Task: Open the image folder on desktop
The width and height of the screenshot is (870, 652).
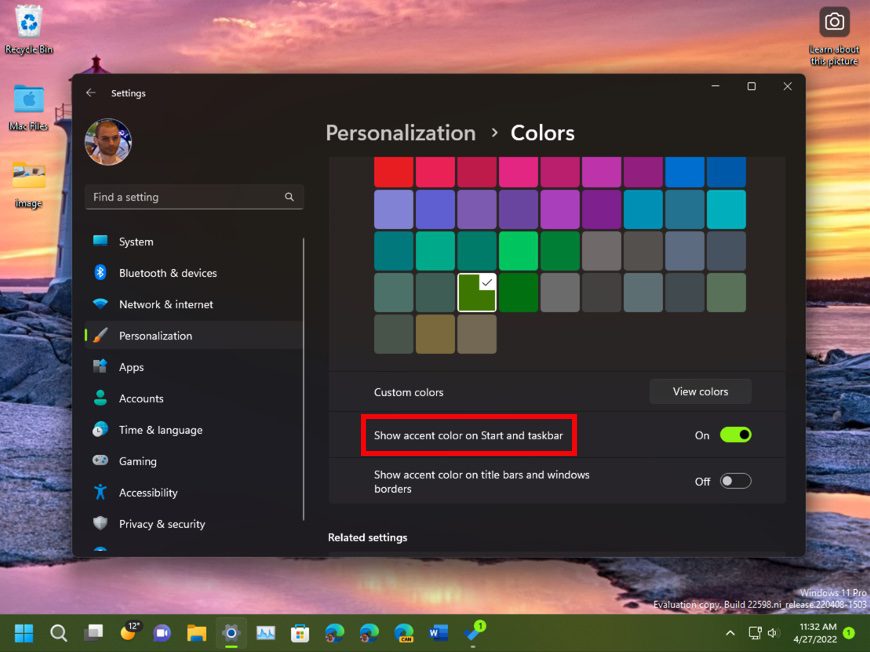Action: [x=28, y=184]
